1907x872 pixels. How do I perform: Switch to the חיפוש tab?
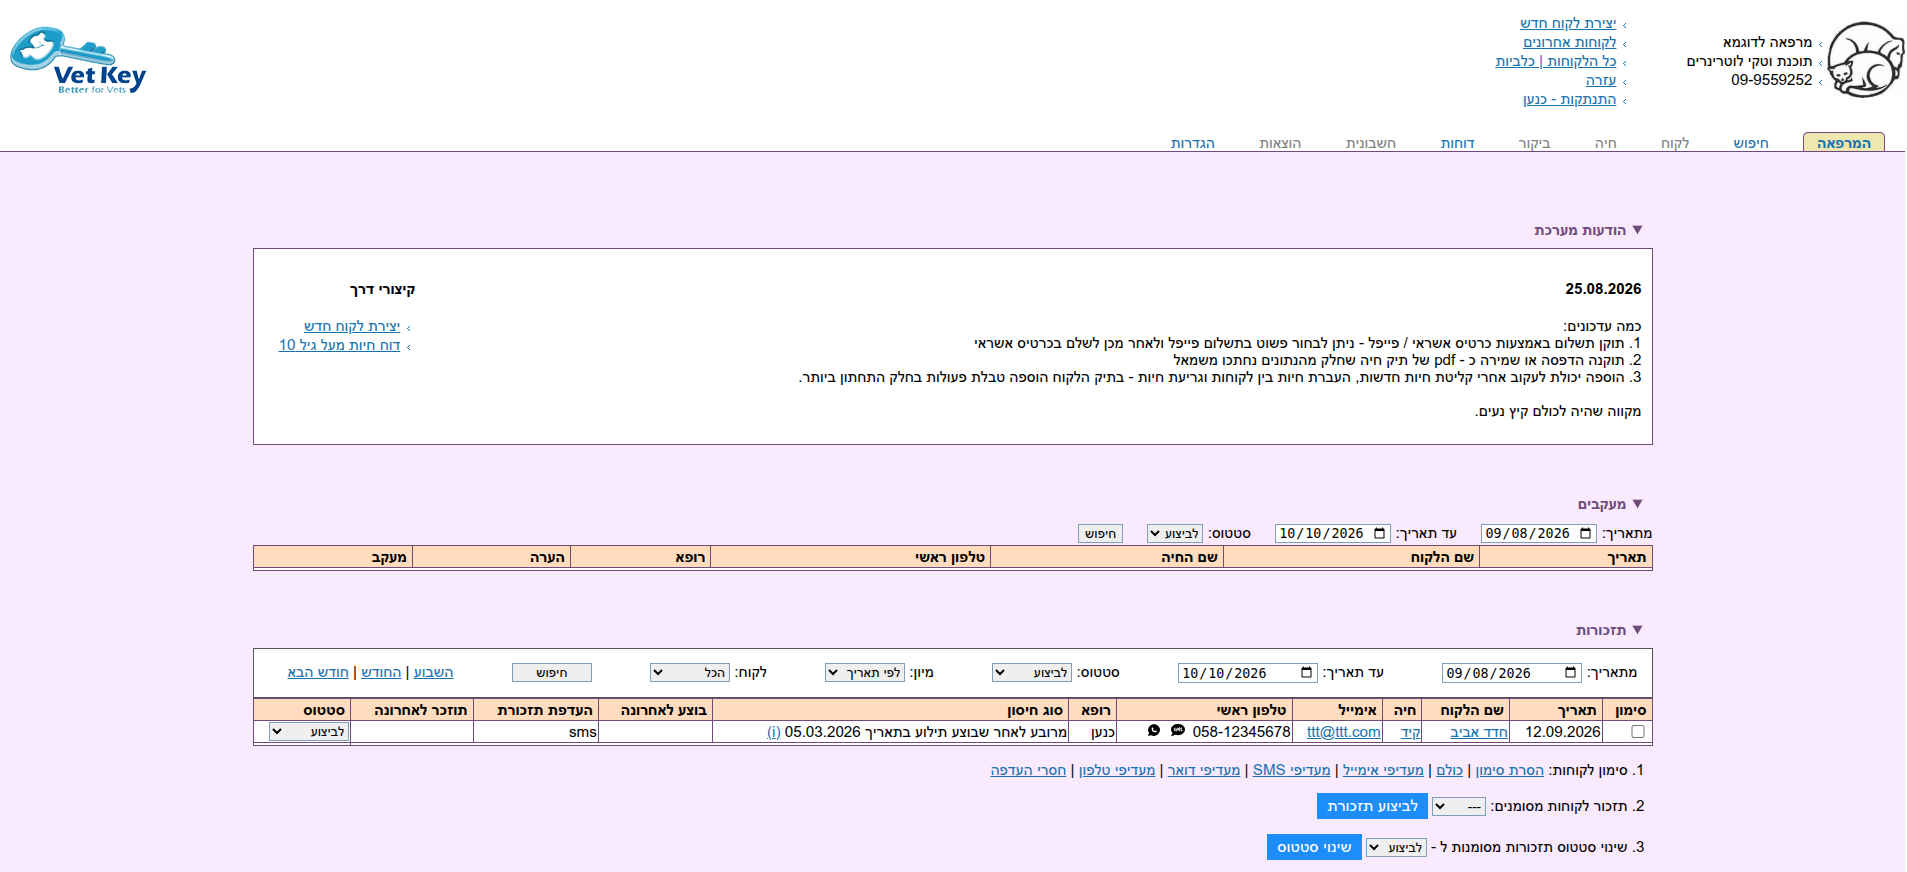point(1751,143)
